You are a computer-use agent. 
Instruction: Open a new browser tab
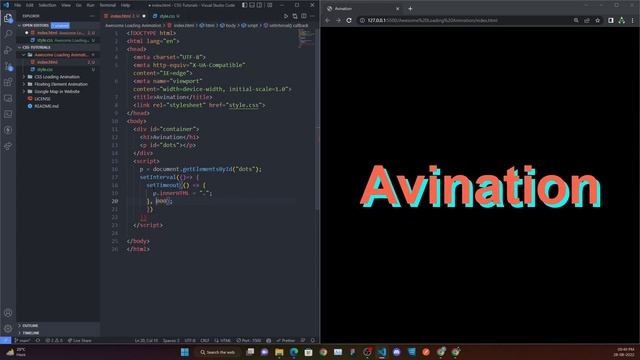(410, 9)
